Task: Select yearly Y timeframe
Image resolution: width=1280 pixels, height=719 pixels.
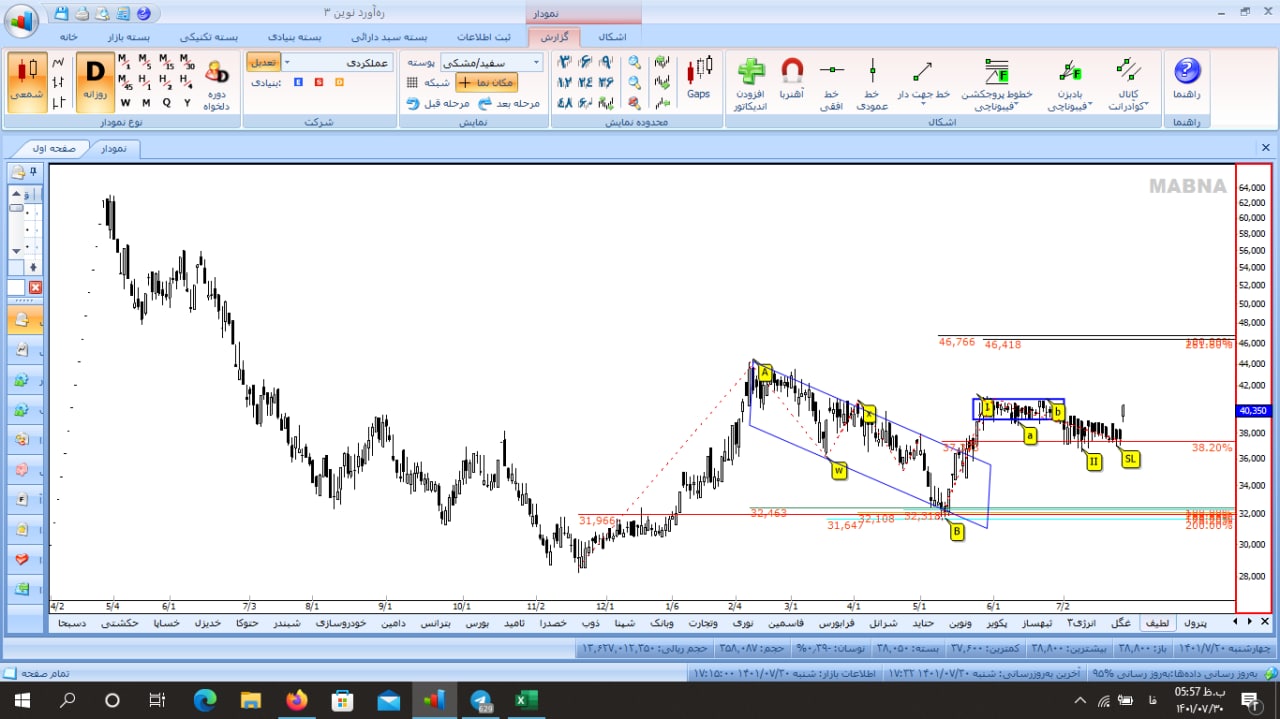Action: [x=187, y=102]
